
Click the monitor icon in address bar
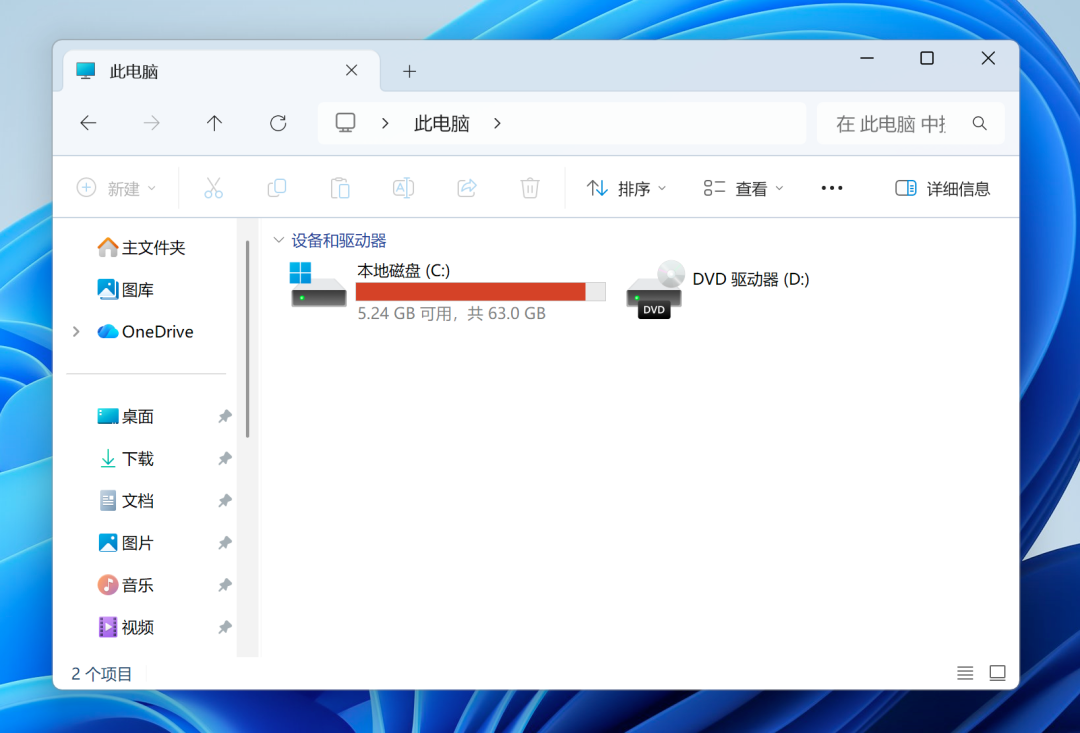point(345,123)
